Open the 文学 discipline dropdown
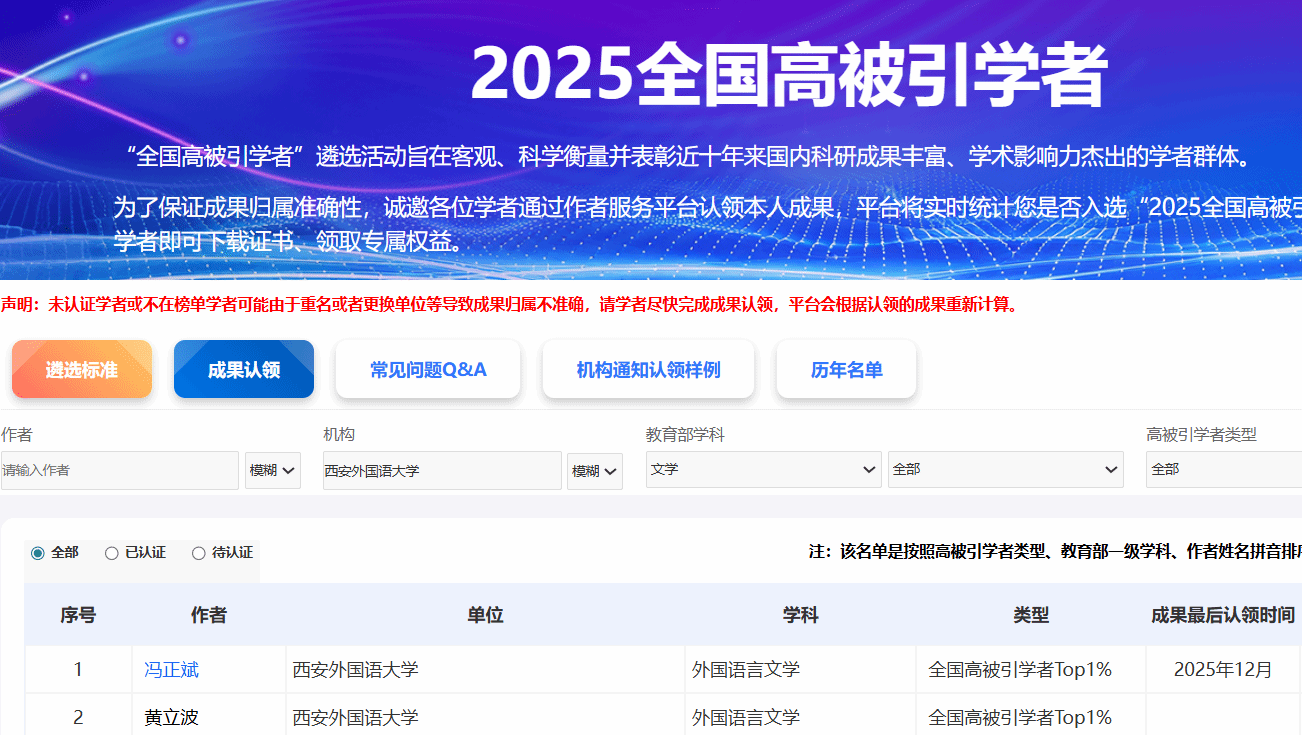 [x=763, y=469]
